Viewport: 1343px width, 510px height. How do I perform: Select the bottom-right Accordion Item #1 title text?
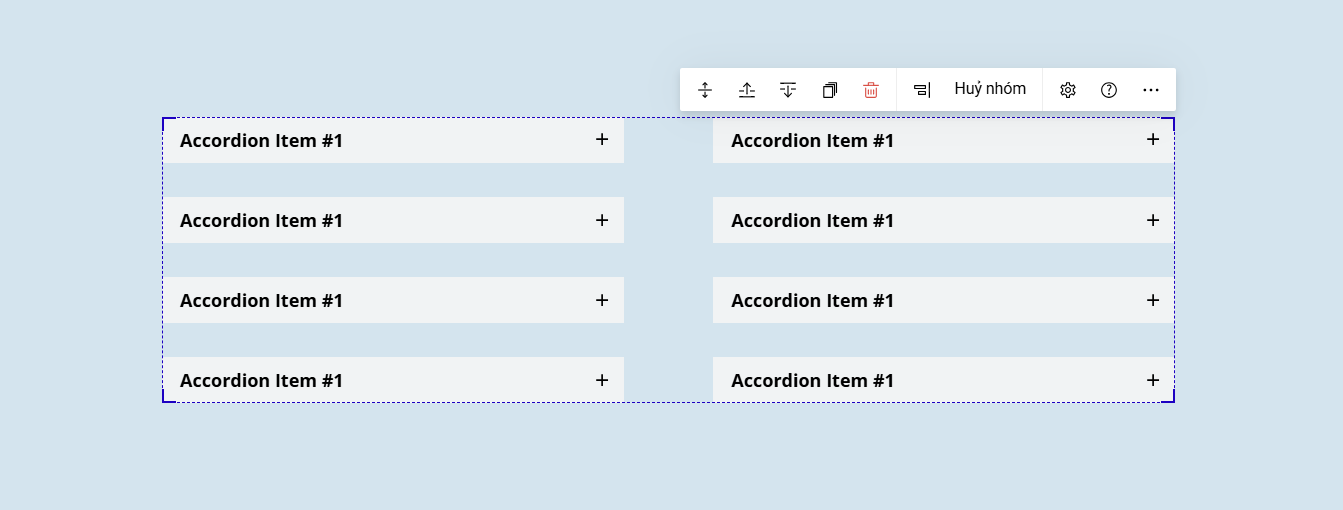click(812, 381)
